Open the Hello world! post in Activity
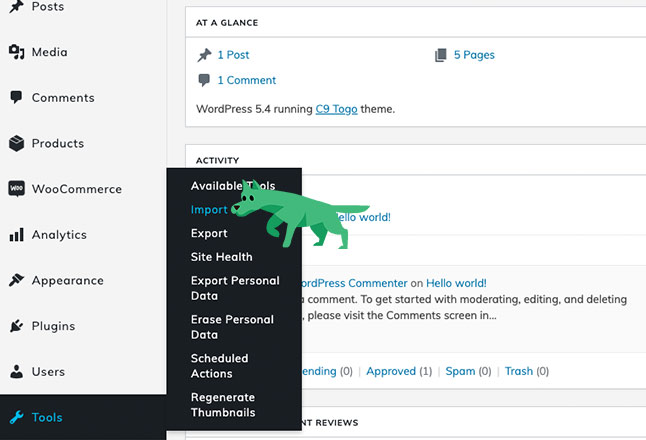646x440 pixels. click(x=363, y=217)
